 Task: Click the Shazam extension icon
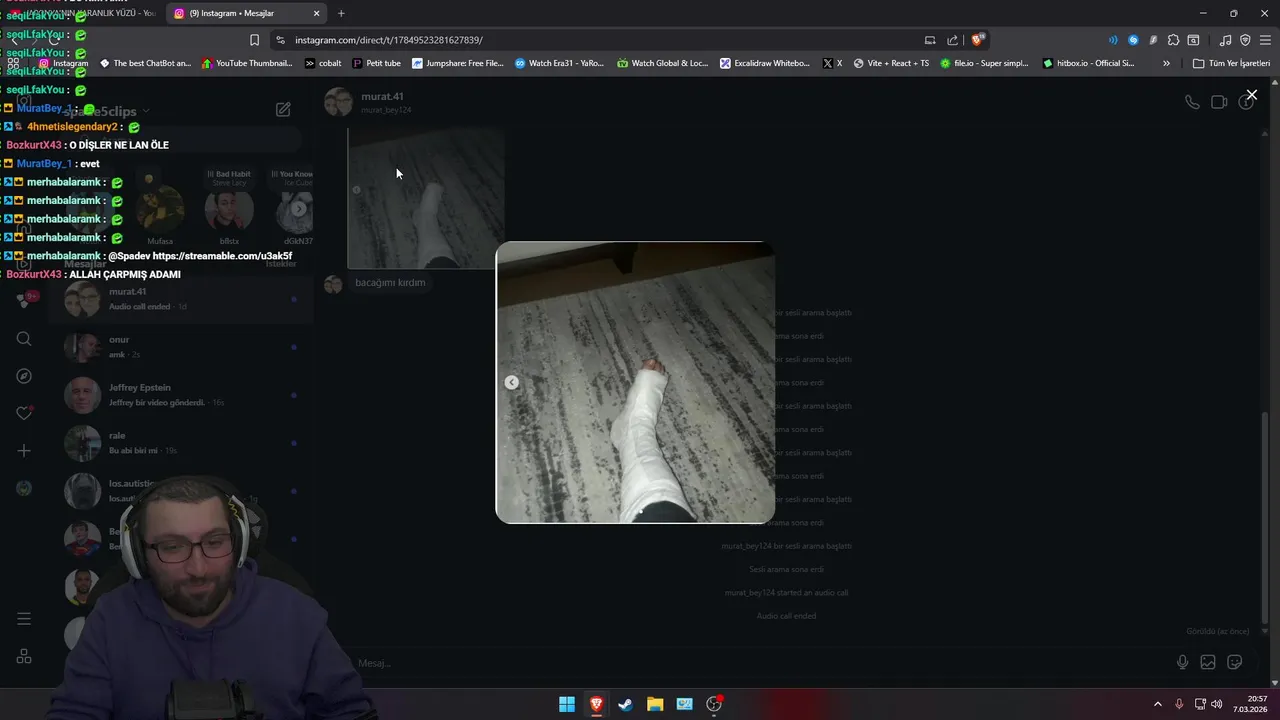(1133, 40)
